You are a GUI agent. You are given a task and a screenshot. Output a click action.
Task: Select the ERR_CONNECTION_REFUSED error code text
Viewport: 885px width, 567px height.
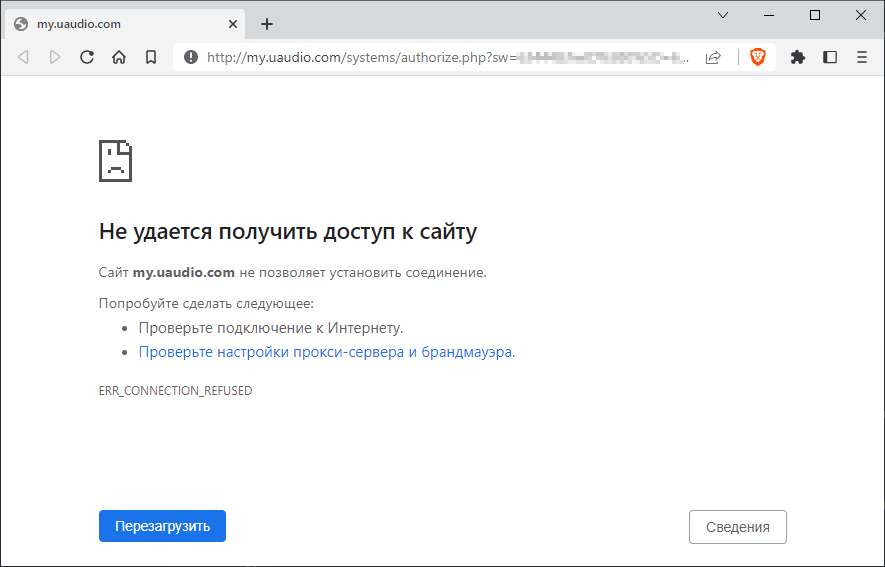coord(176,391)
